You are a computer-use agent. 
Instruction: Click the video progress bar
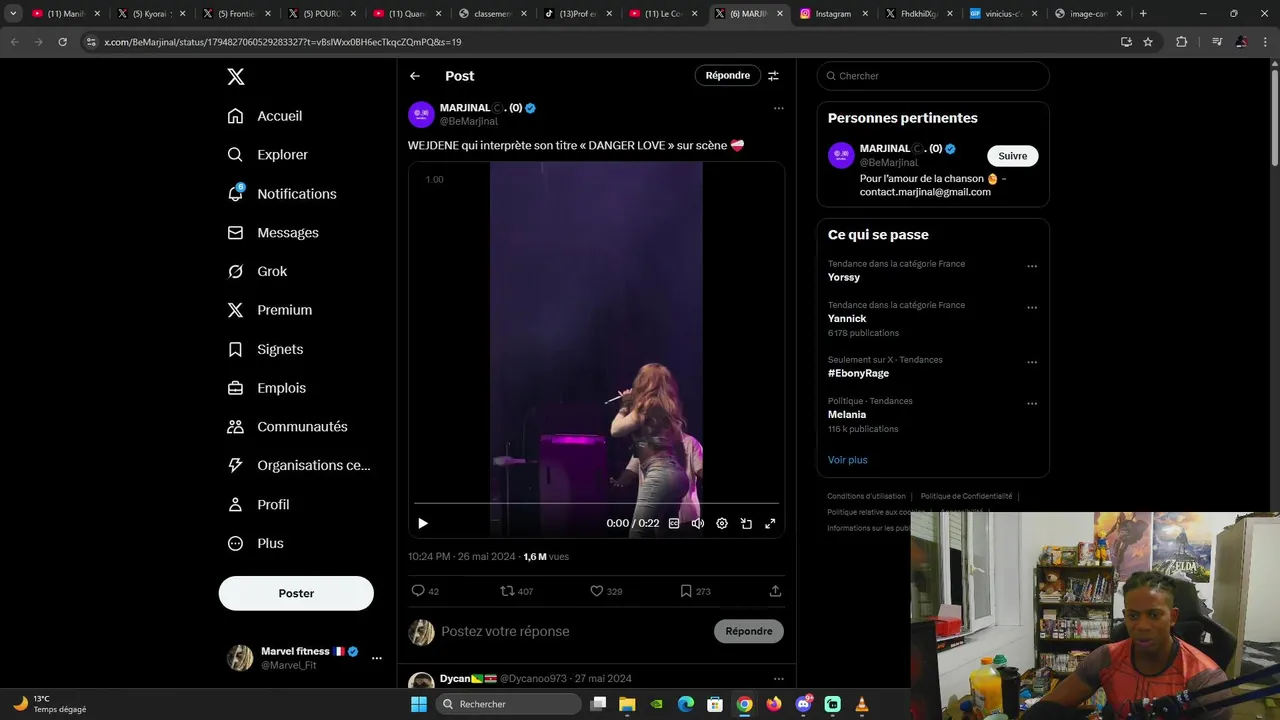click(x=596, y=503)
